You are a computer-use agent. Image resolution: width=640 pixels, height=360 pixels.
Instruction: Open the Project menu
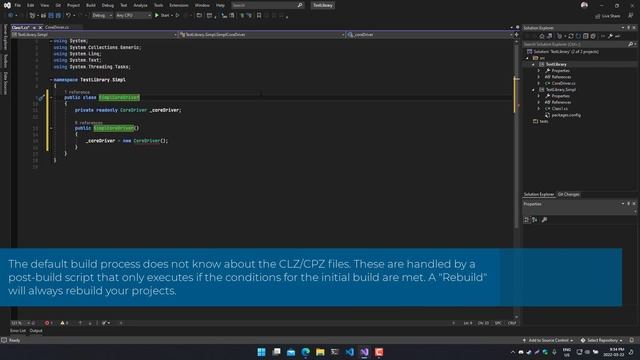(73, 5)
